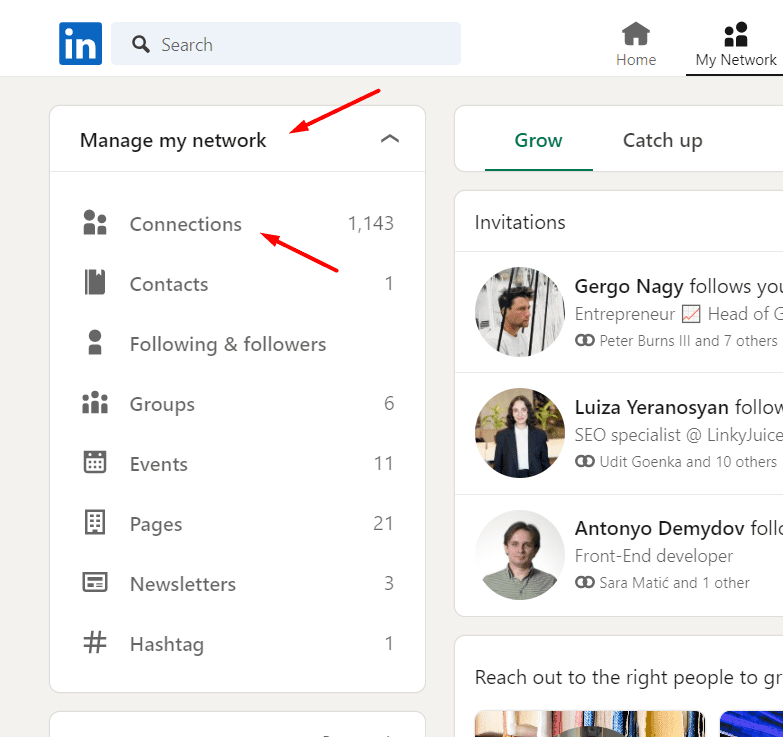Click the name Antonyo Demydov
This screenshot has height=737, width=783.
(659, 528)
